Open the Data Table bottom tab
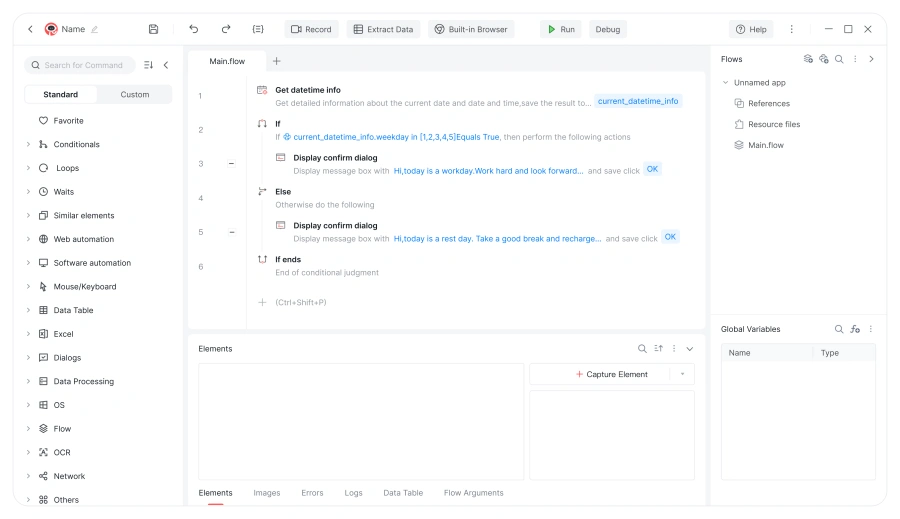This screenshot has height=519, width=900. pos(403,493)
